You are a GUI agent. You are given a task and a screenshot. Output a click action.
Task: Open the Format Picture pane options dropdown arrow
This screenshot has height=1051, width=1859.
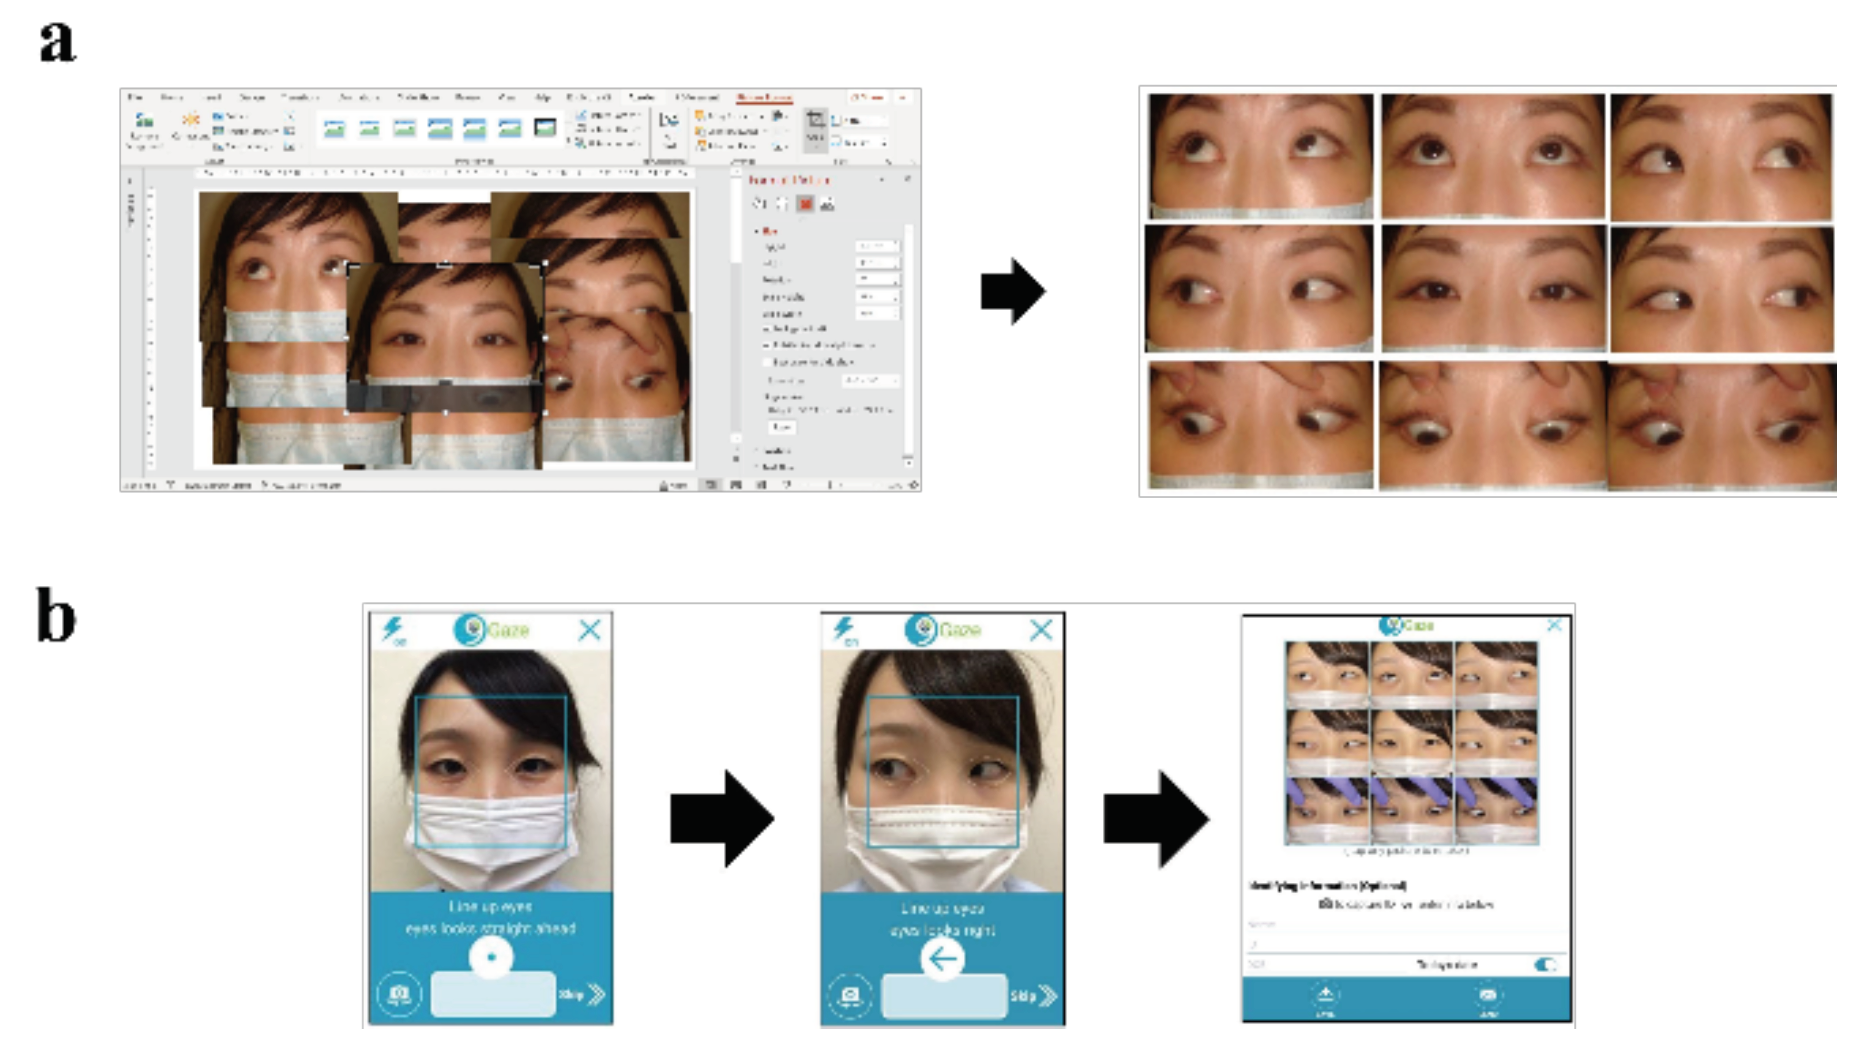(882, 180)
